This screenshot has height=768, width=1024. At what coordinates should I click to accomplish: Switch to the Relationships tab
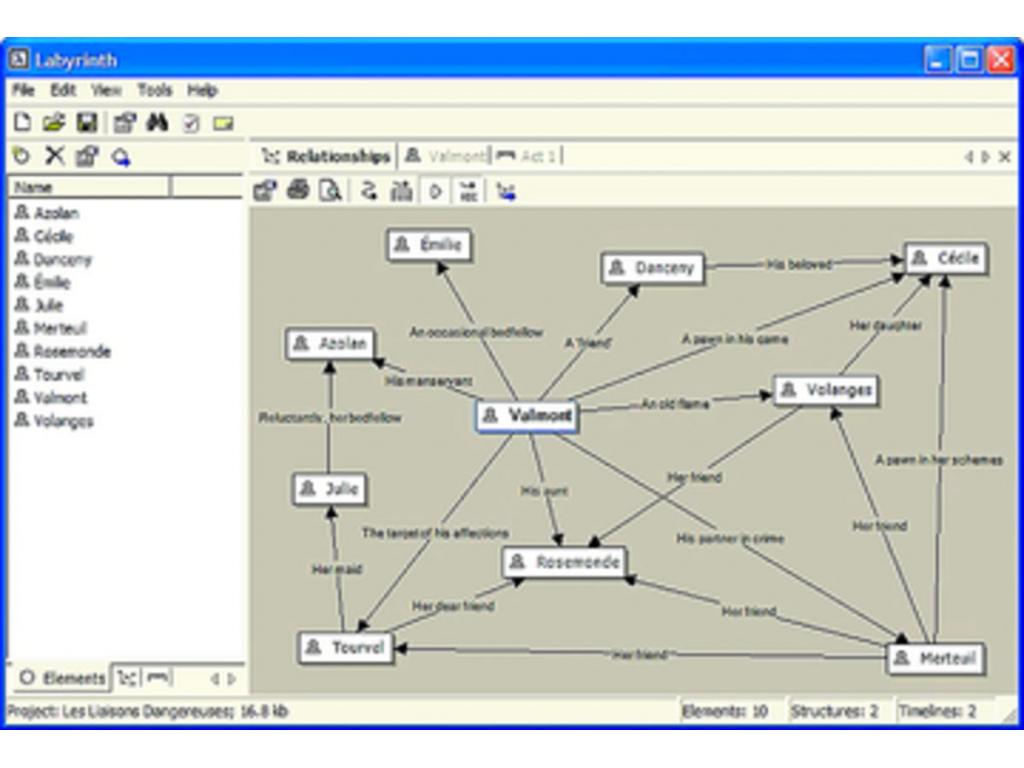(325, 157)
